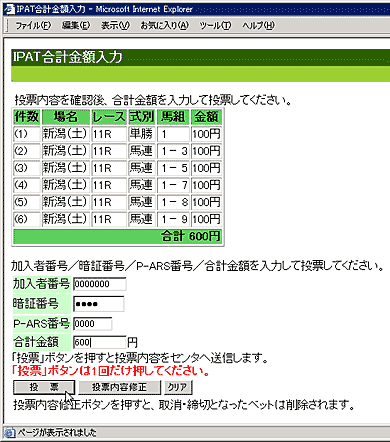
Task: Select the 馬組 cell showing 1－3
Action: coord(173,151)
